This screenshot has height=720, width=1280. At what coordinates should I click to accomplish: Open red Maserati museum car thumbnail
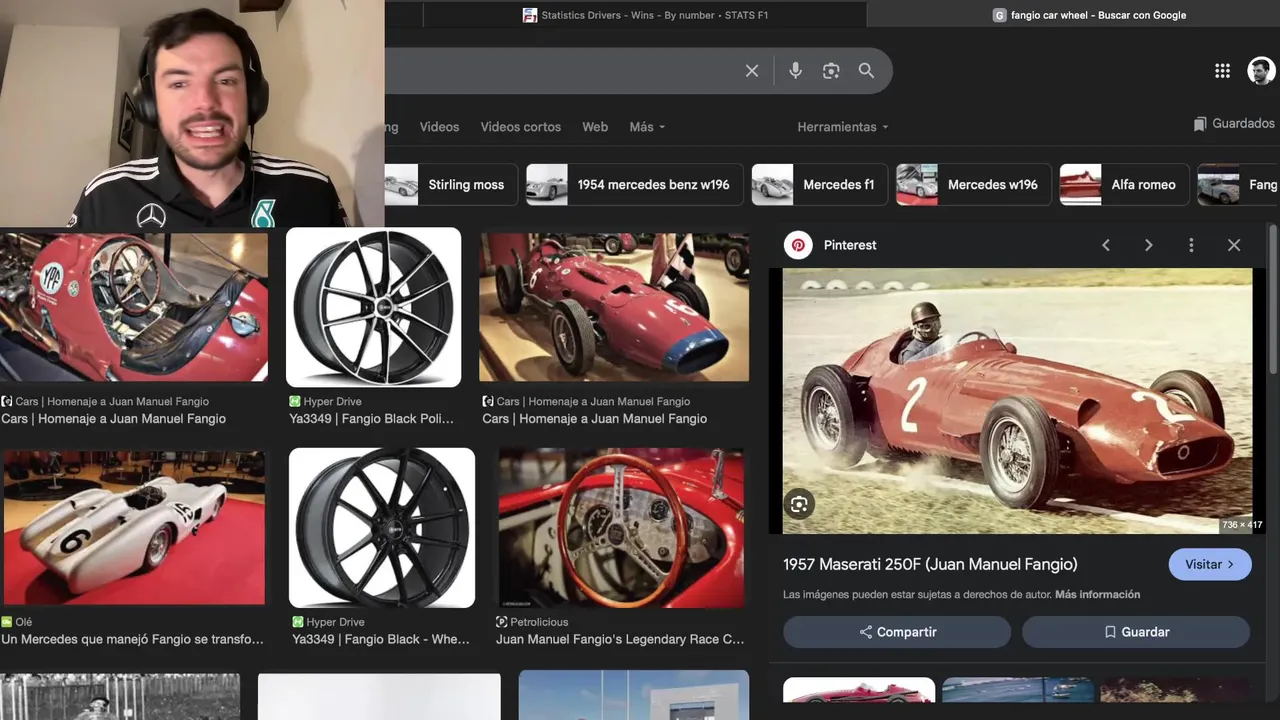[614, 307]
